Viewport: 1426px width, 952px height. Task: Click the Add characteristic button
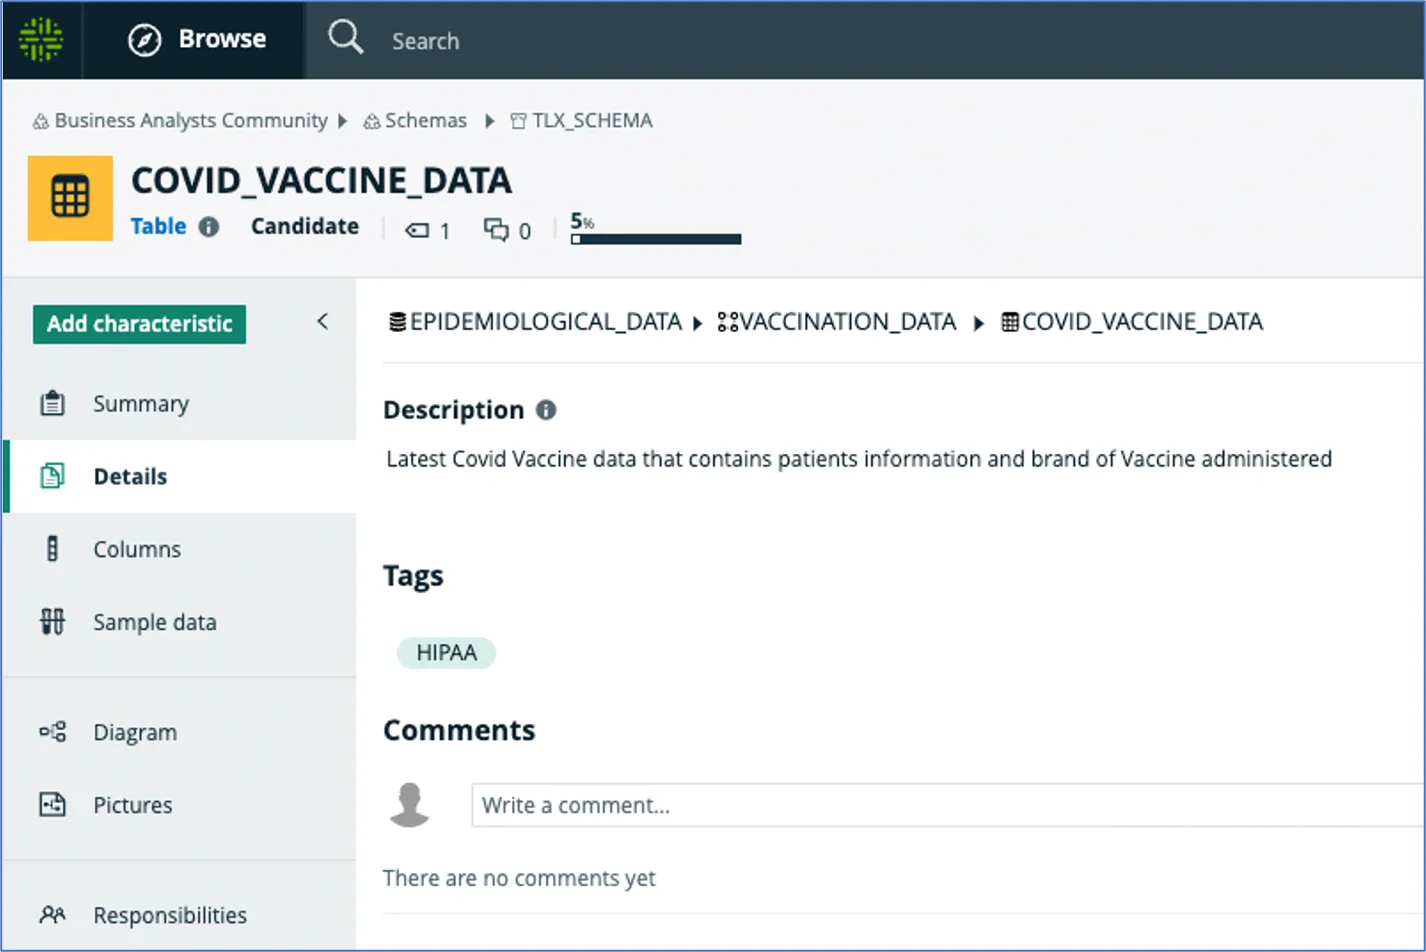(138, 324)
